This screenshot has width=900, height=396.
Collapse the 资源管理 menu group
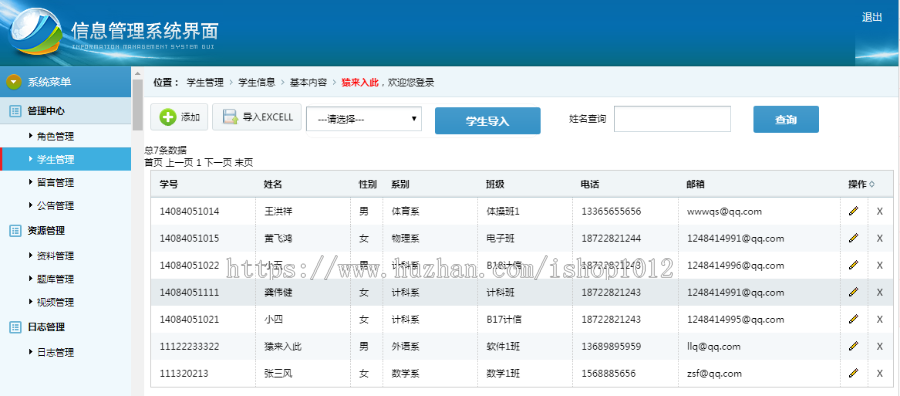click(65, 231)
